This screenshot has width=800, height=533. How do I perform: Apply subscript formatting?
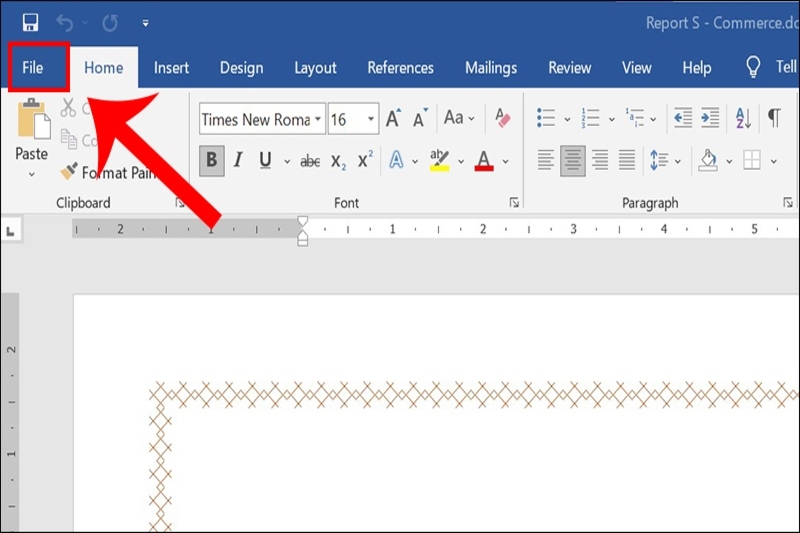[x=338, y=160]
